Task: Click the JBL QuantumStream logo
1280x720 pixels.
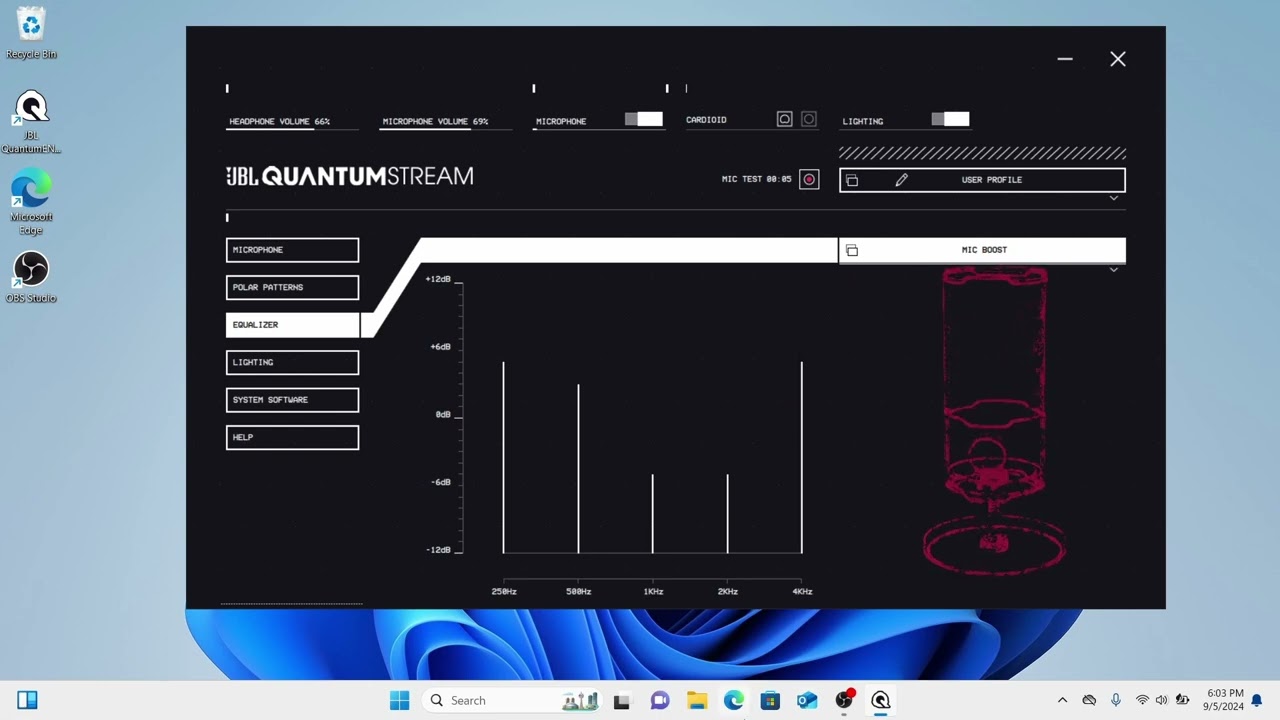Action: (x=350, y=176)
